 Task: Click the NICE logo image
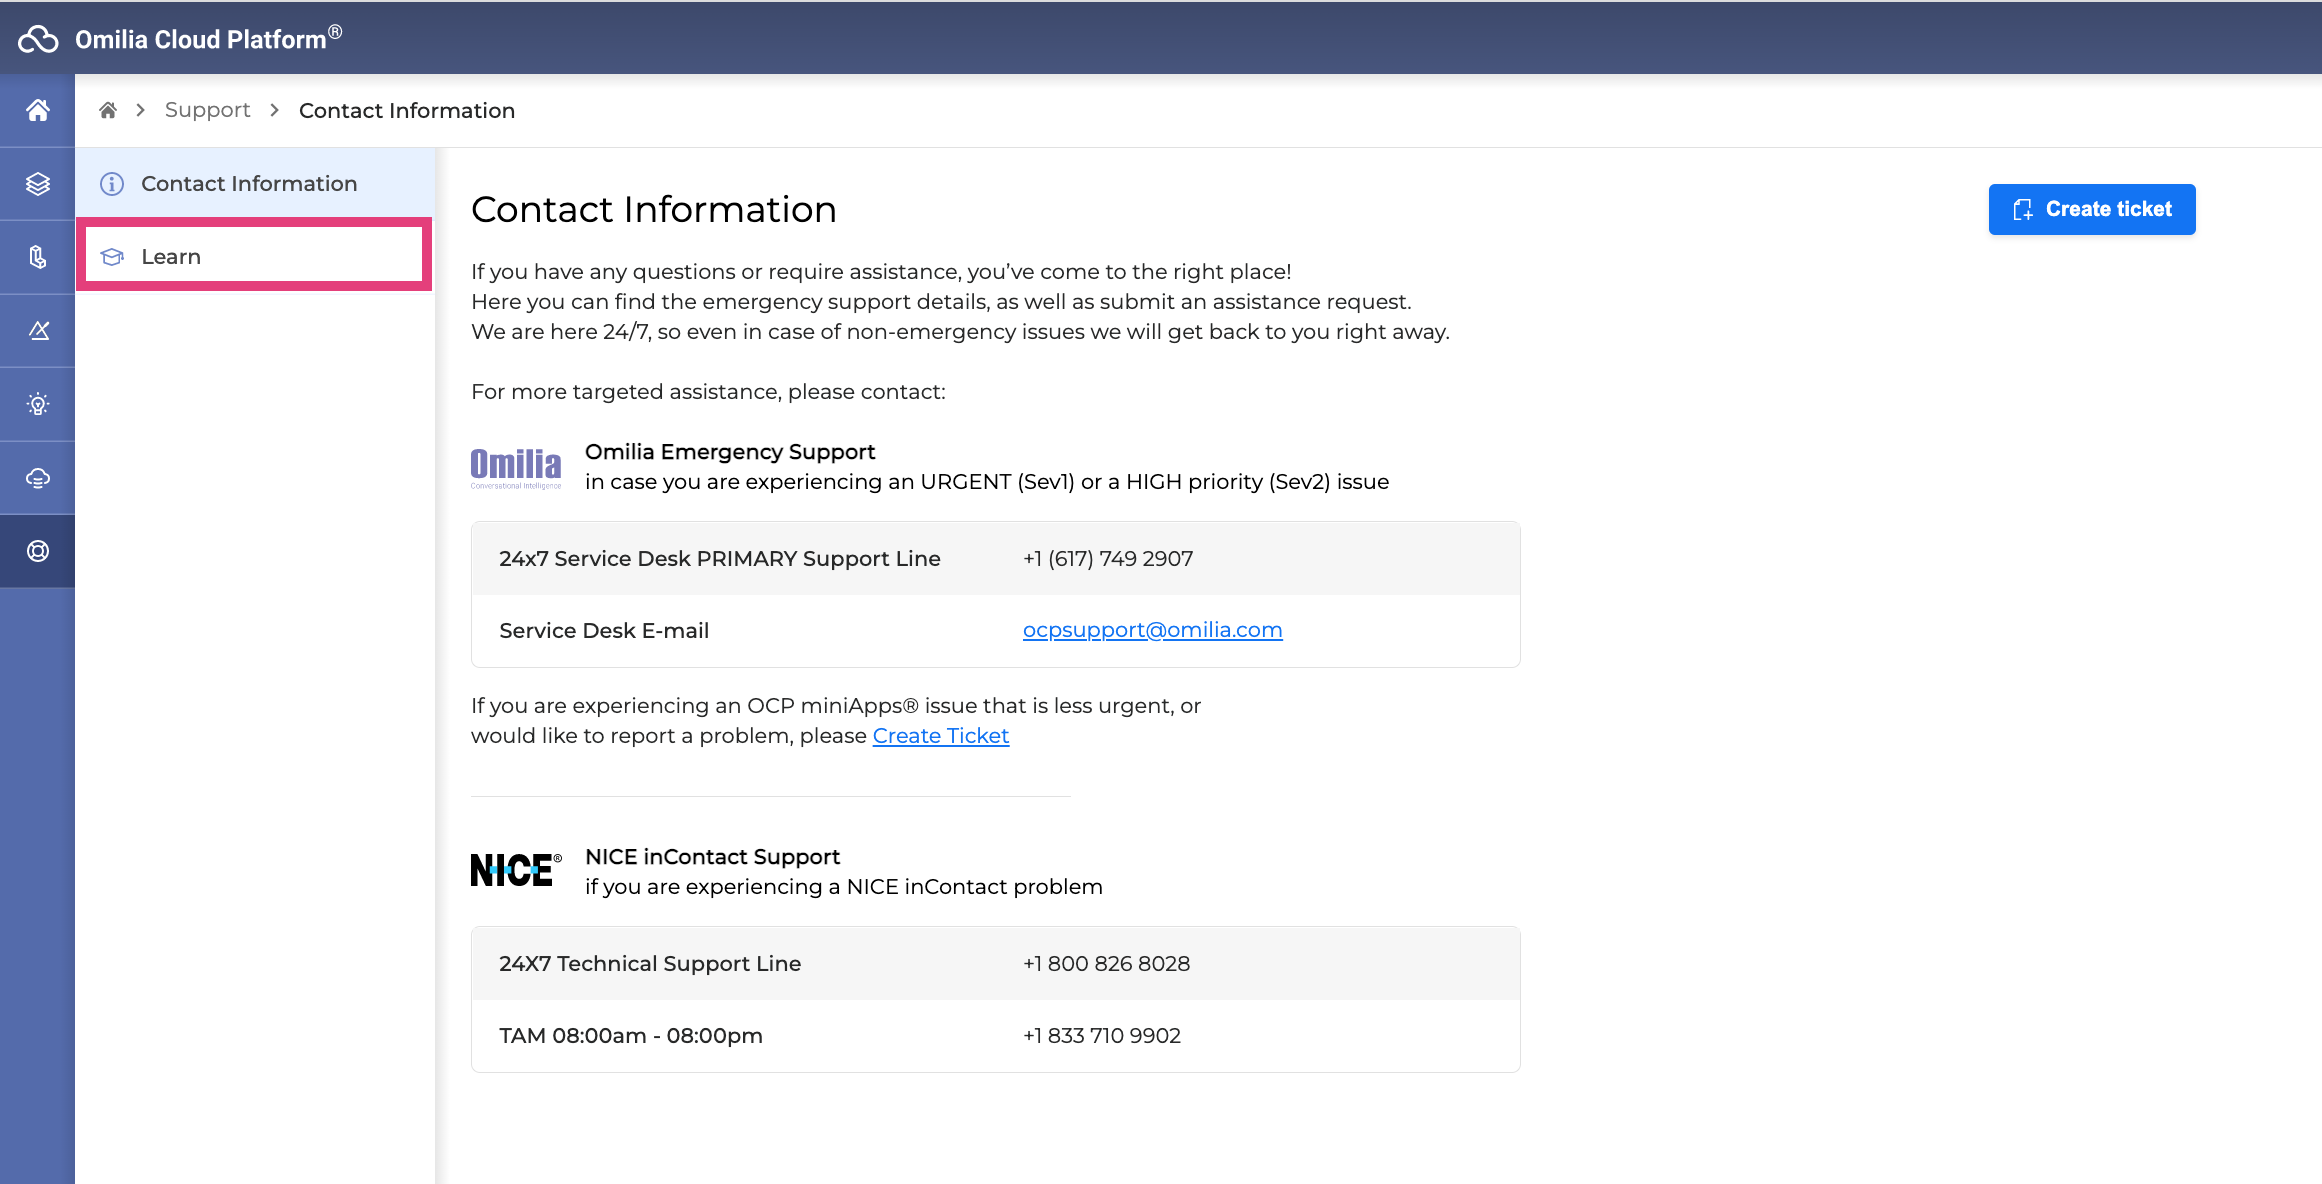click(x=516, y=870)
